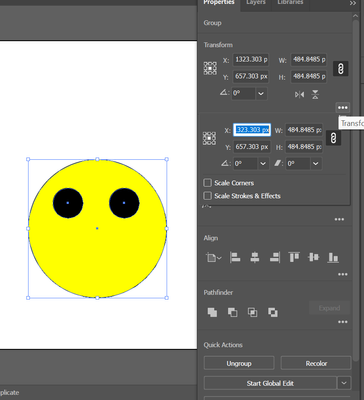
Task: Click the Pathfinder Exclude icon
Action: click(273, 312)
